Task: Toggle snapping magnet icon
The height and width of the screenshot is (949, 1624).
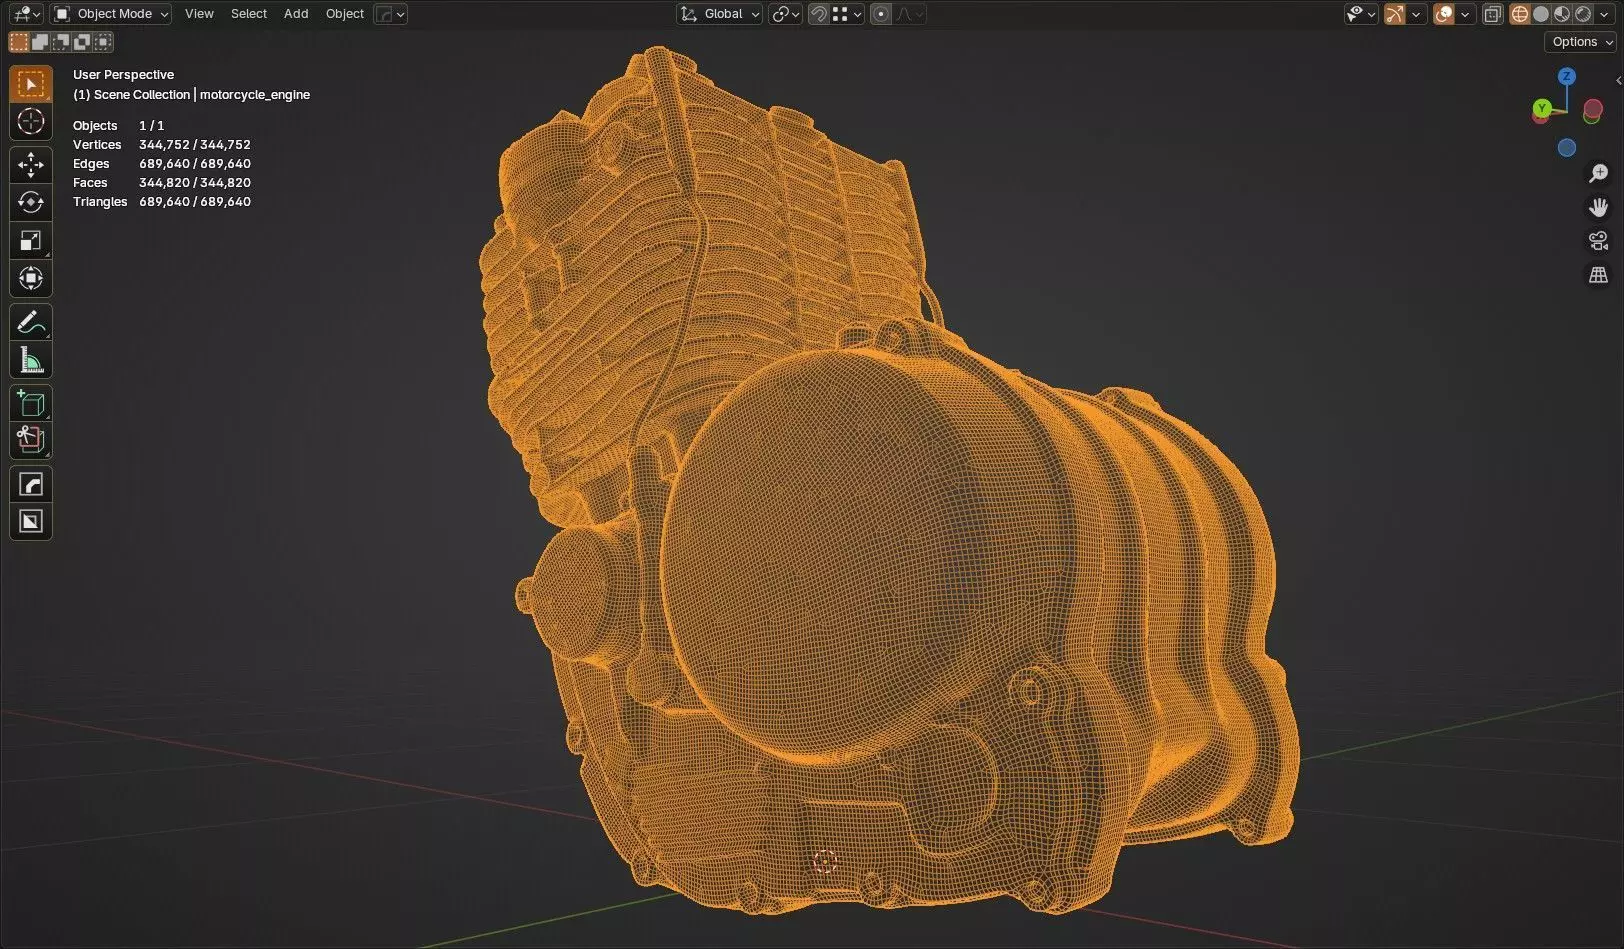Action: point(818,14)
